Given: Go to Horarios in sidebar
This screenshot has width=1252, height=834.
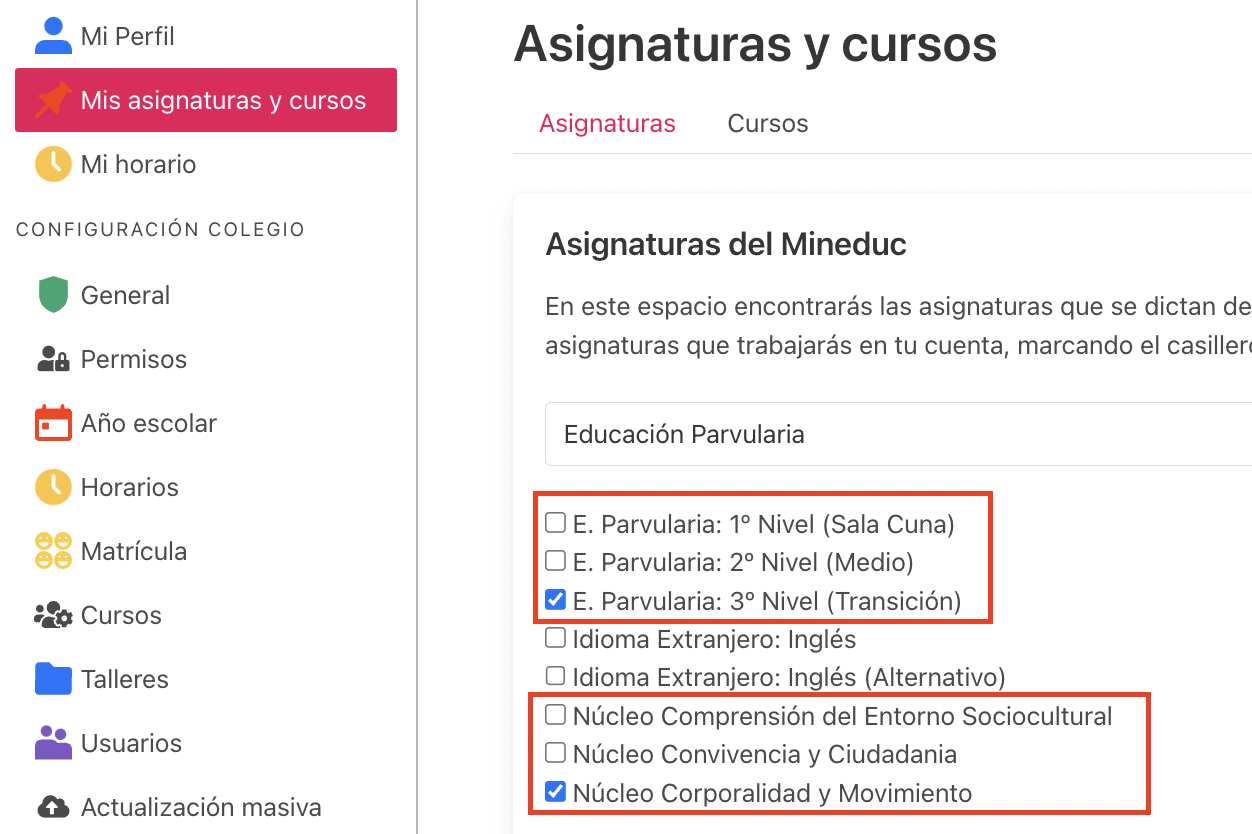Looking at the screenshot, I should [x=129, y=487].
